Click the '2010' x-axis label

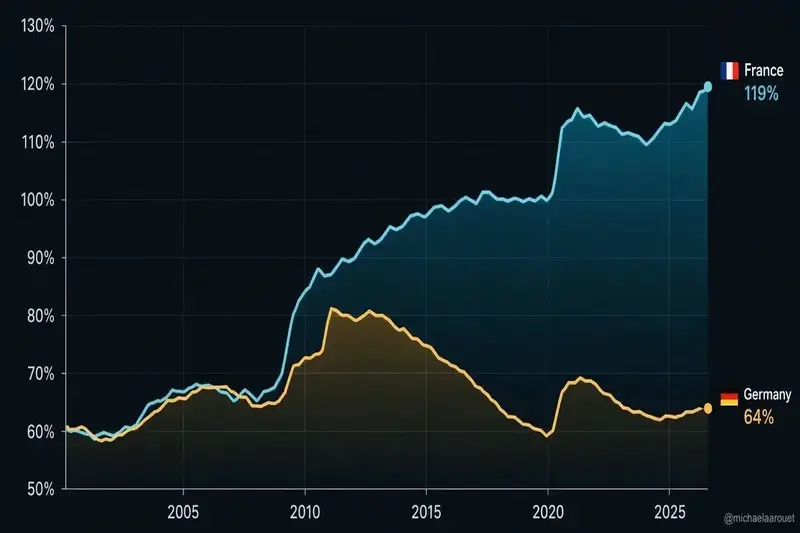click(305, 512)
